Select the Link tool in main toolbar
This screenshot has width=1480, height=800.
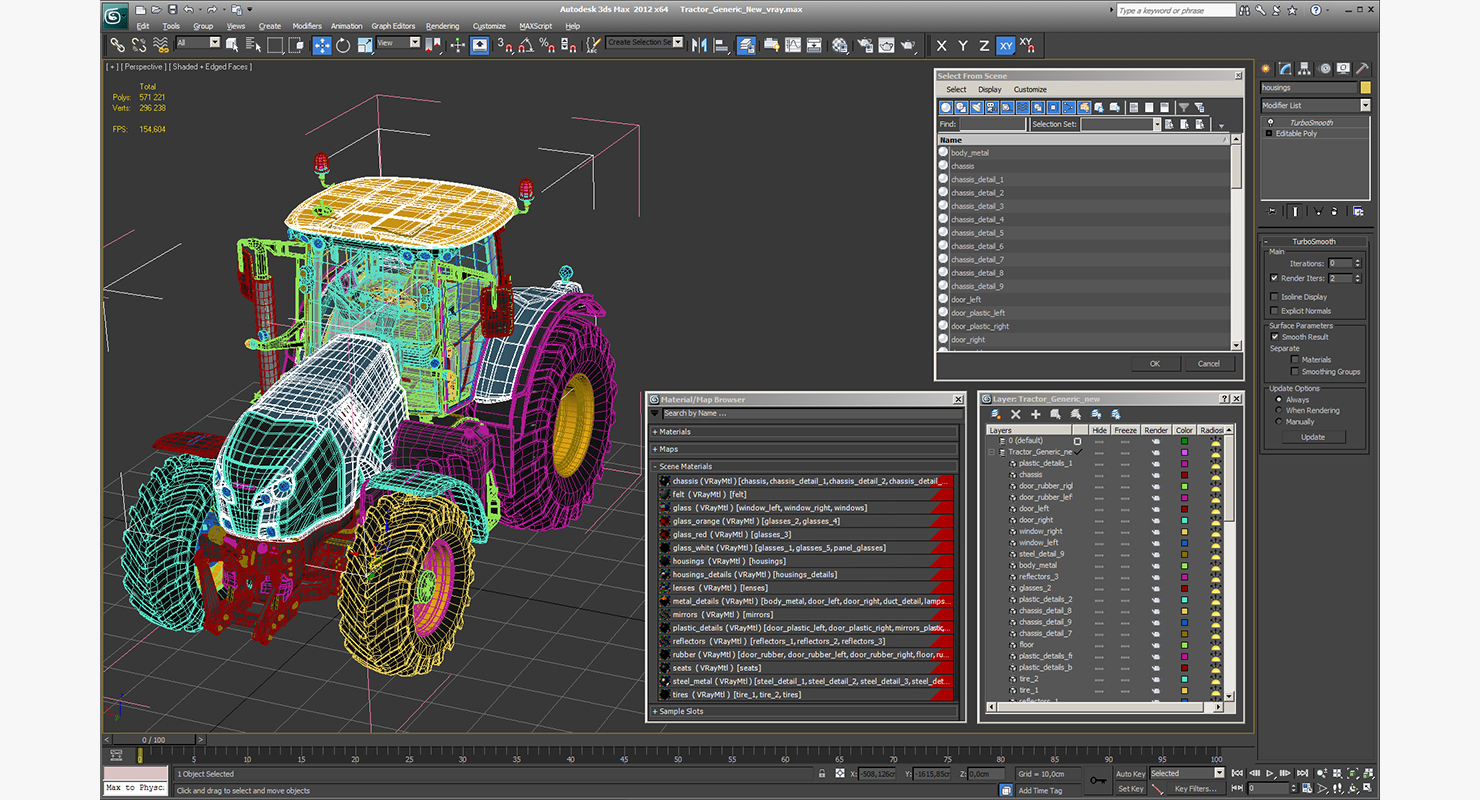click(117, 45)
